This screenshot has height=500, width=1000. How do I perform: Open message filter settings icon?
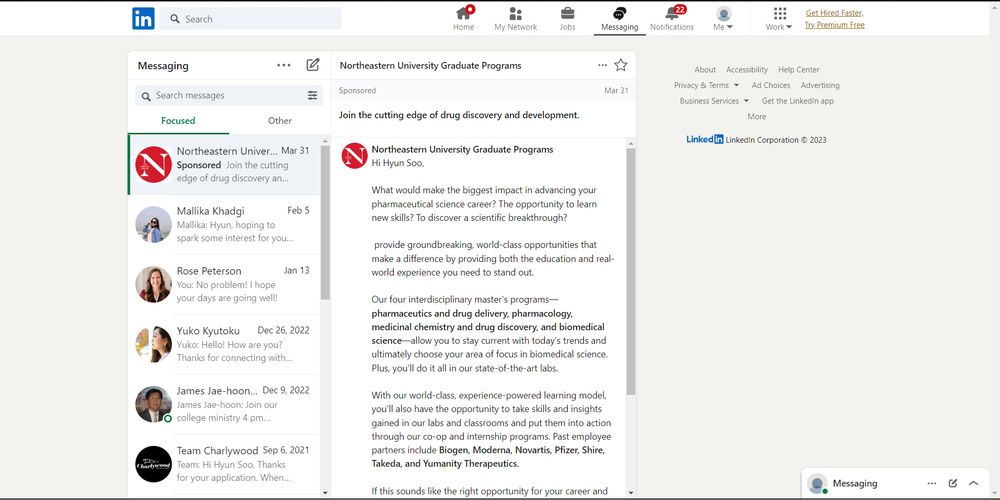click(312, 95)
